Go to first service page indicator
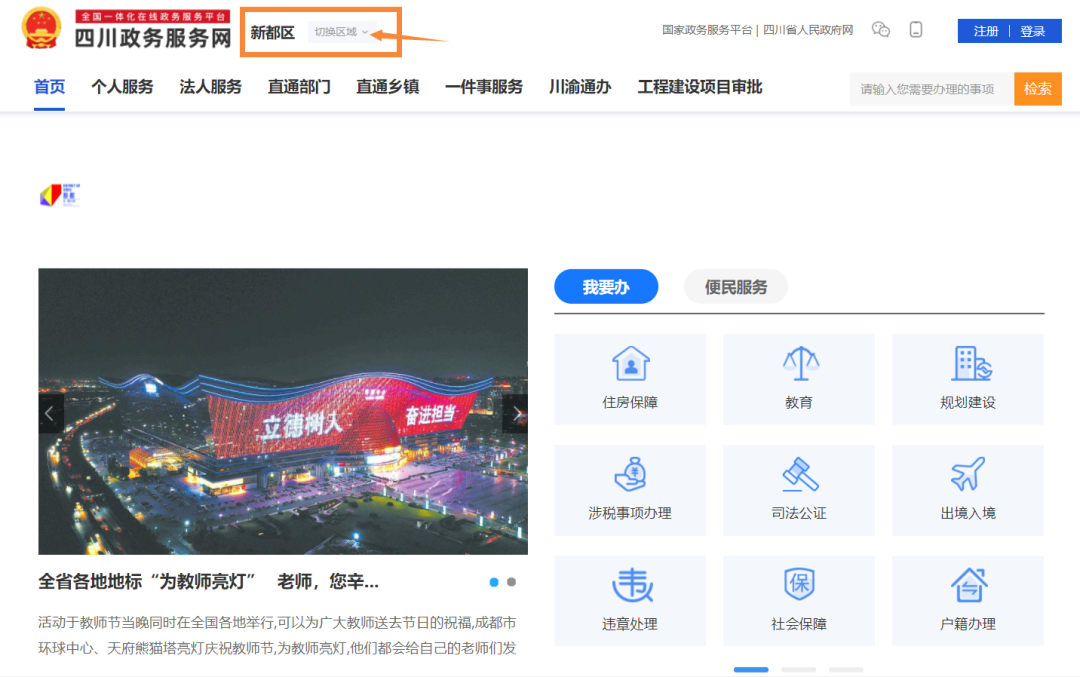The height and width of the screenshot is (677, 1080). 751,669
